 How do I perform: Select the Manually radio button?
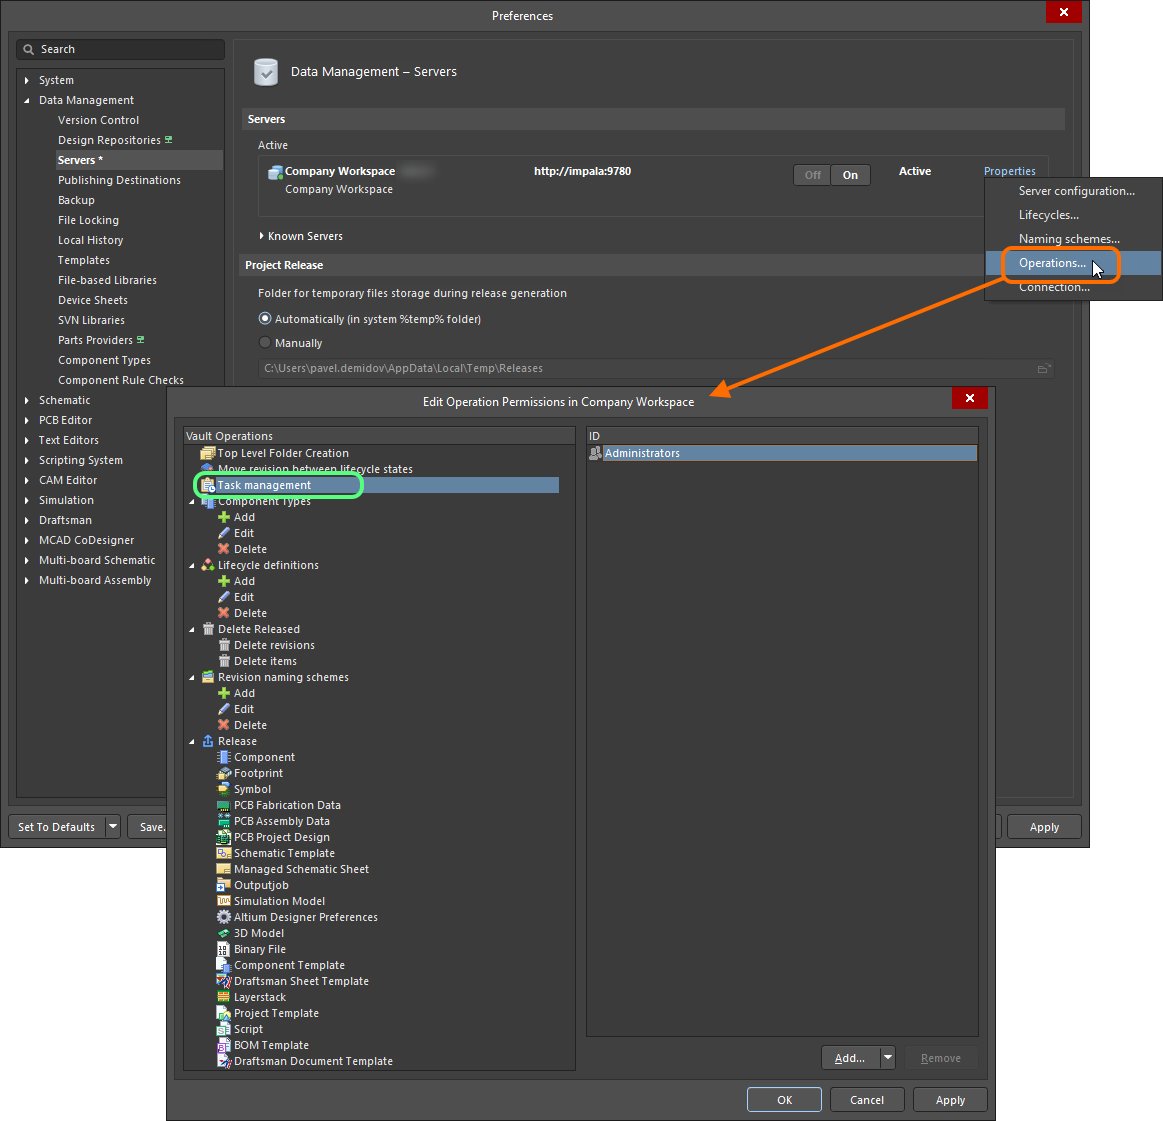point(265,343)
